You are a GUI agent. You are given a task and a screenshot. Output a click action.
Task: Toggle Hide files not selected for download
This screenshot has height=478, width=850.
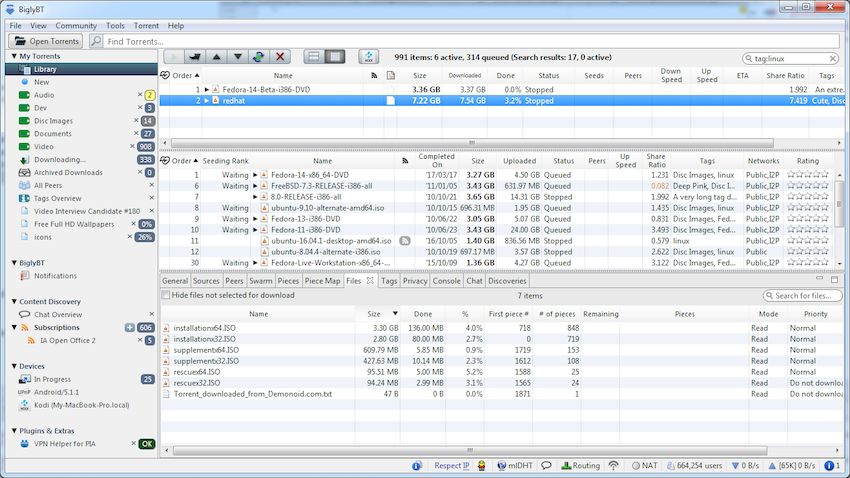[167, 296]
